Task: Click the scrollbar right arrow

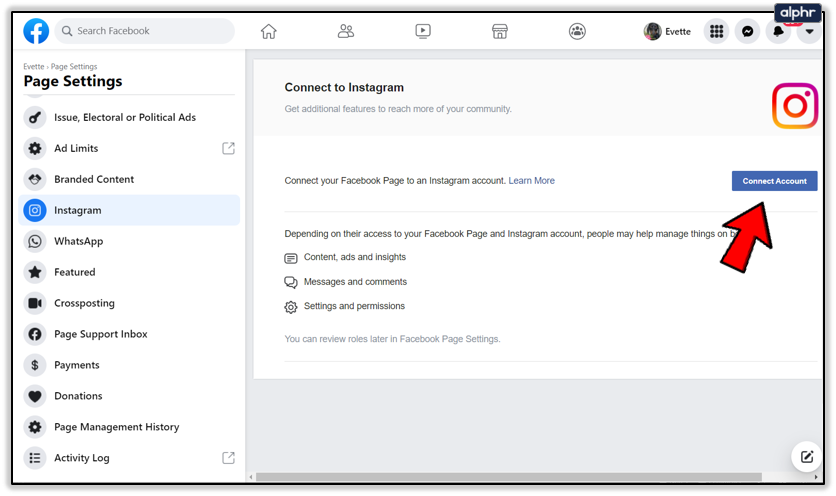Action: (x=816, y=477)
